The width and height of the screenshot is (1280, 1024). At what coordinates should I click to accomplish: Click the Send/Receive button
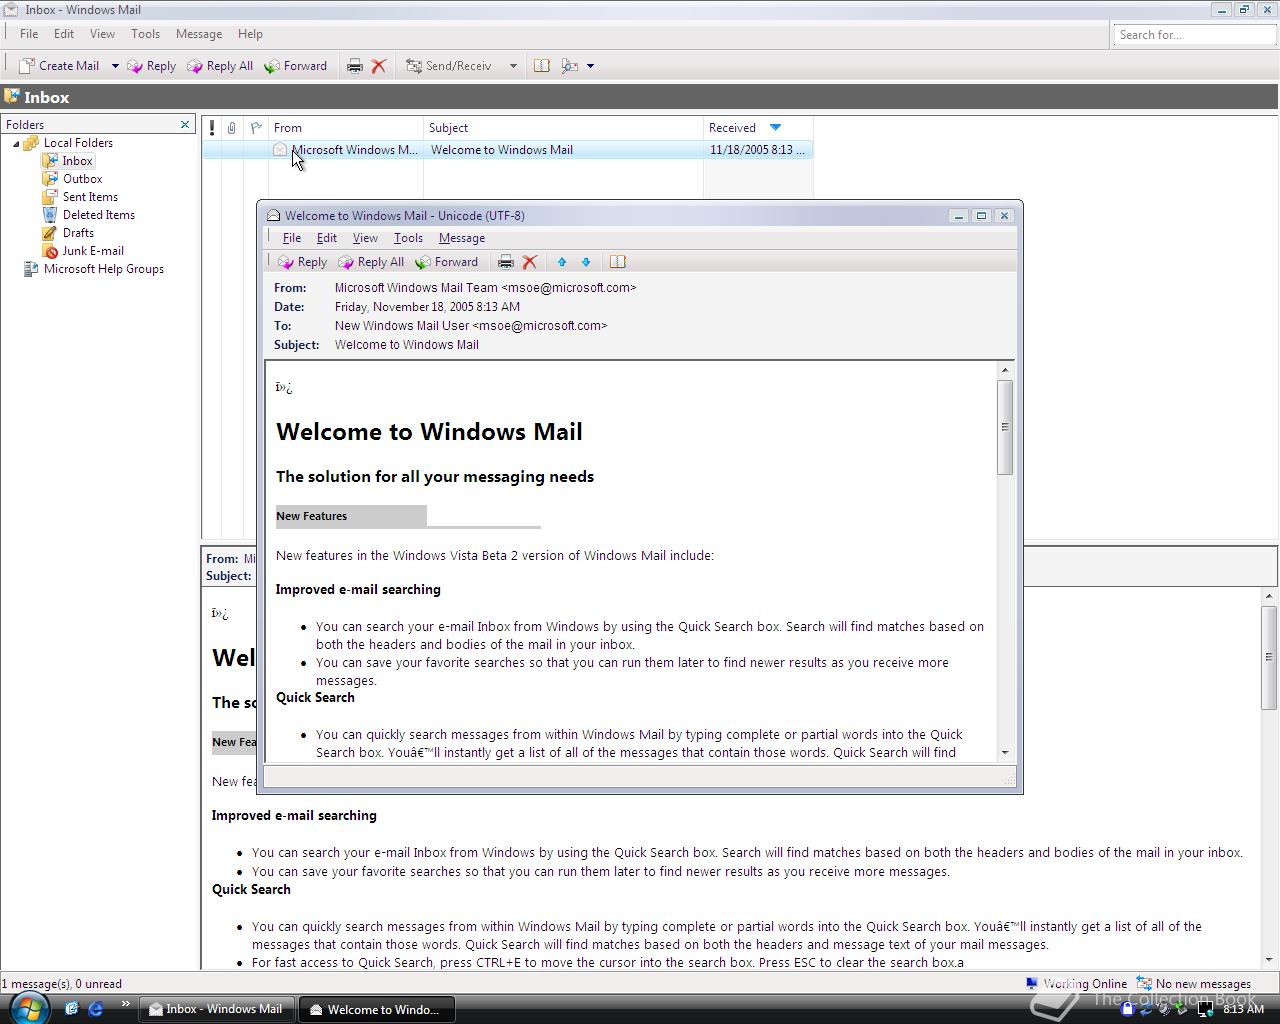click(449, 66)
